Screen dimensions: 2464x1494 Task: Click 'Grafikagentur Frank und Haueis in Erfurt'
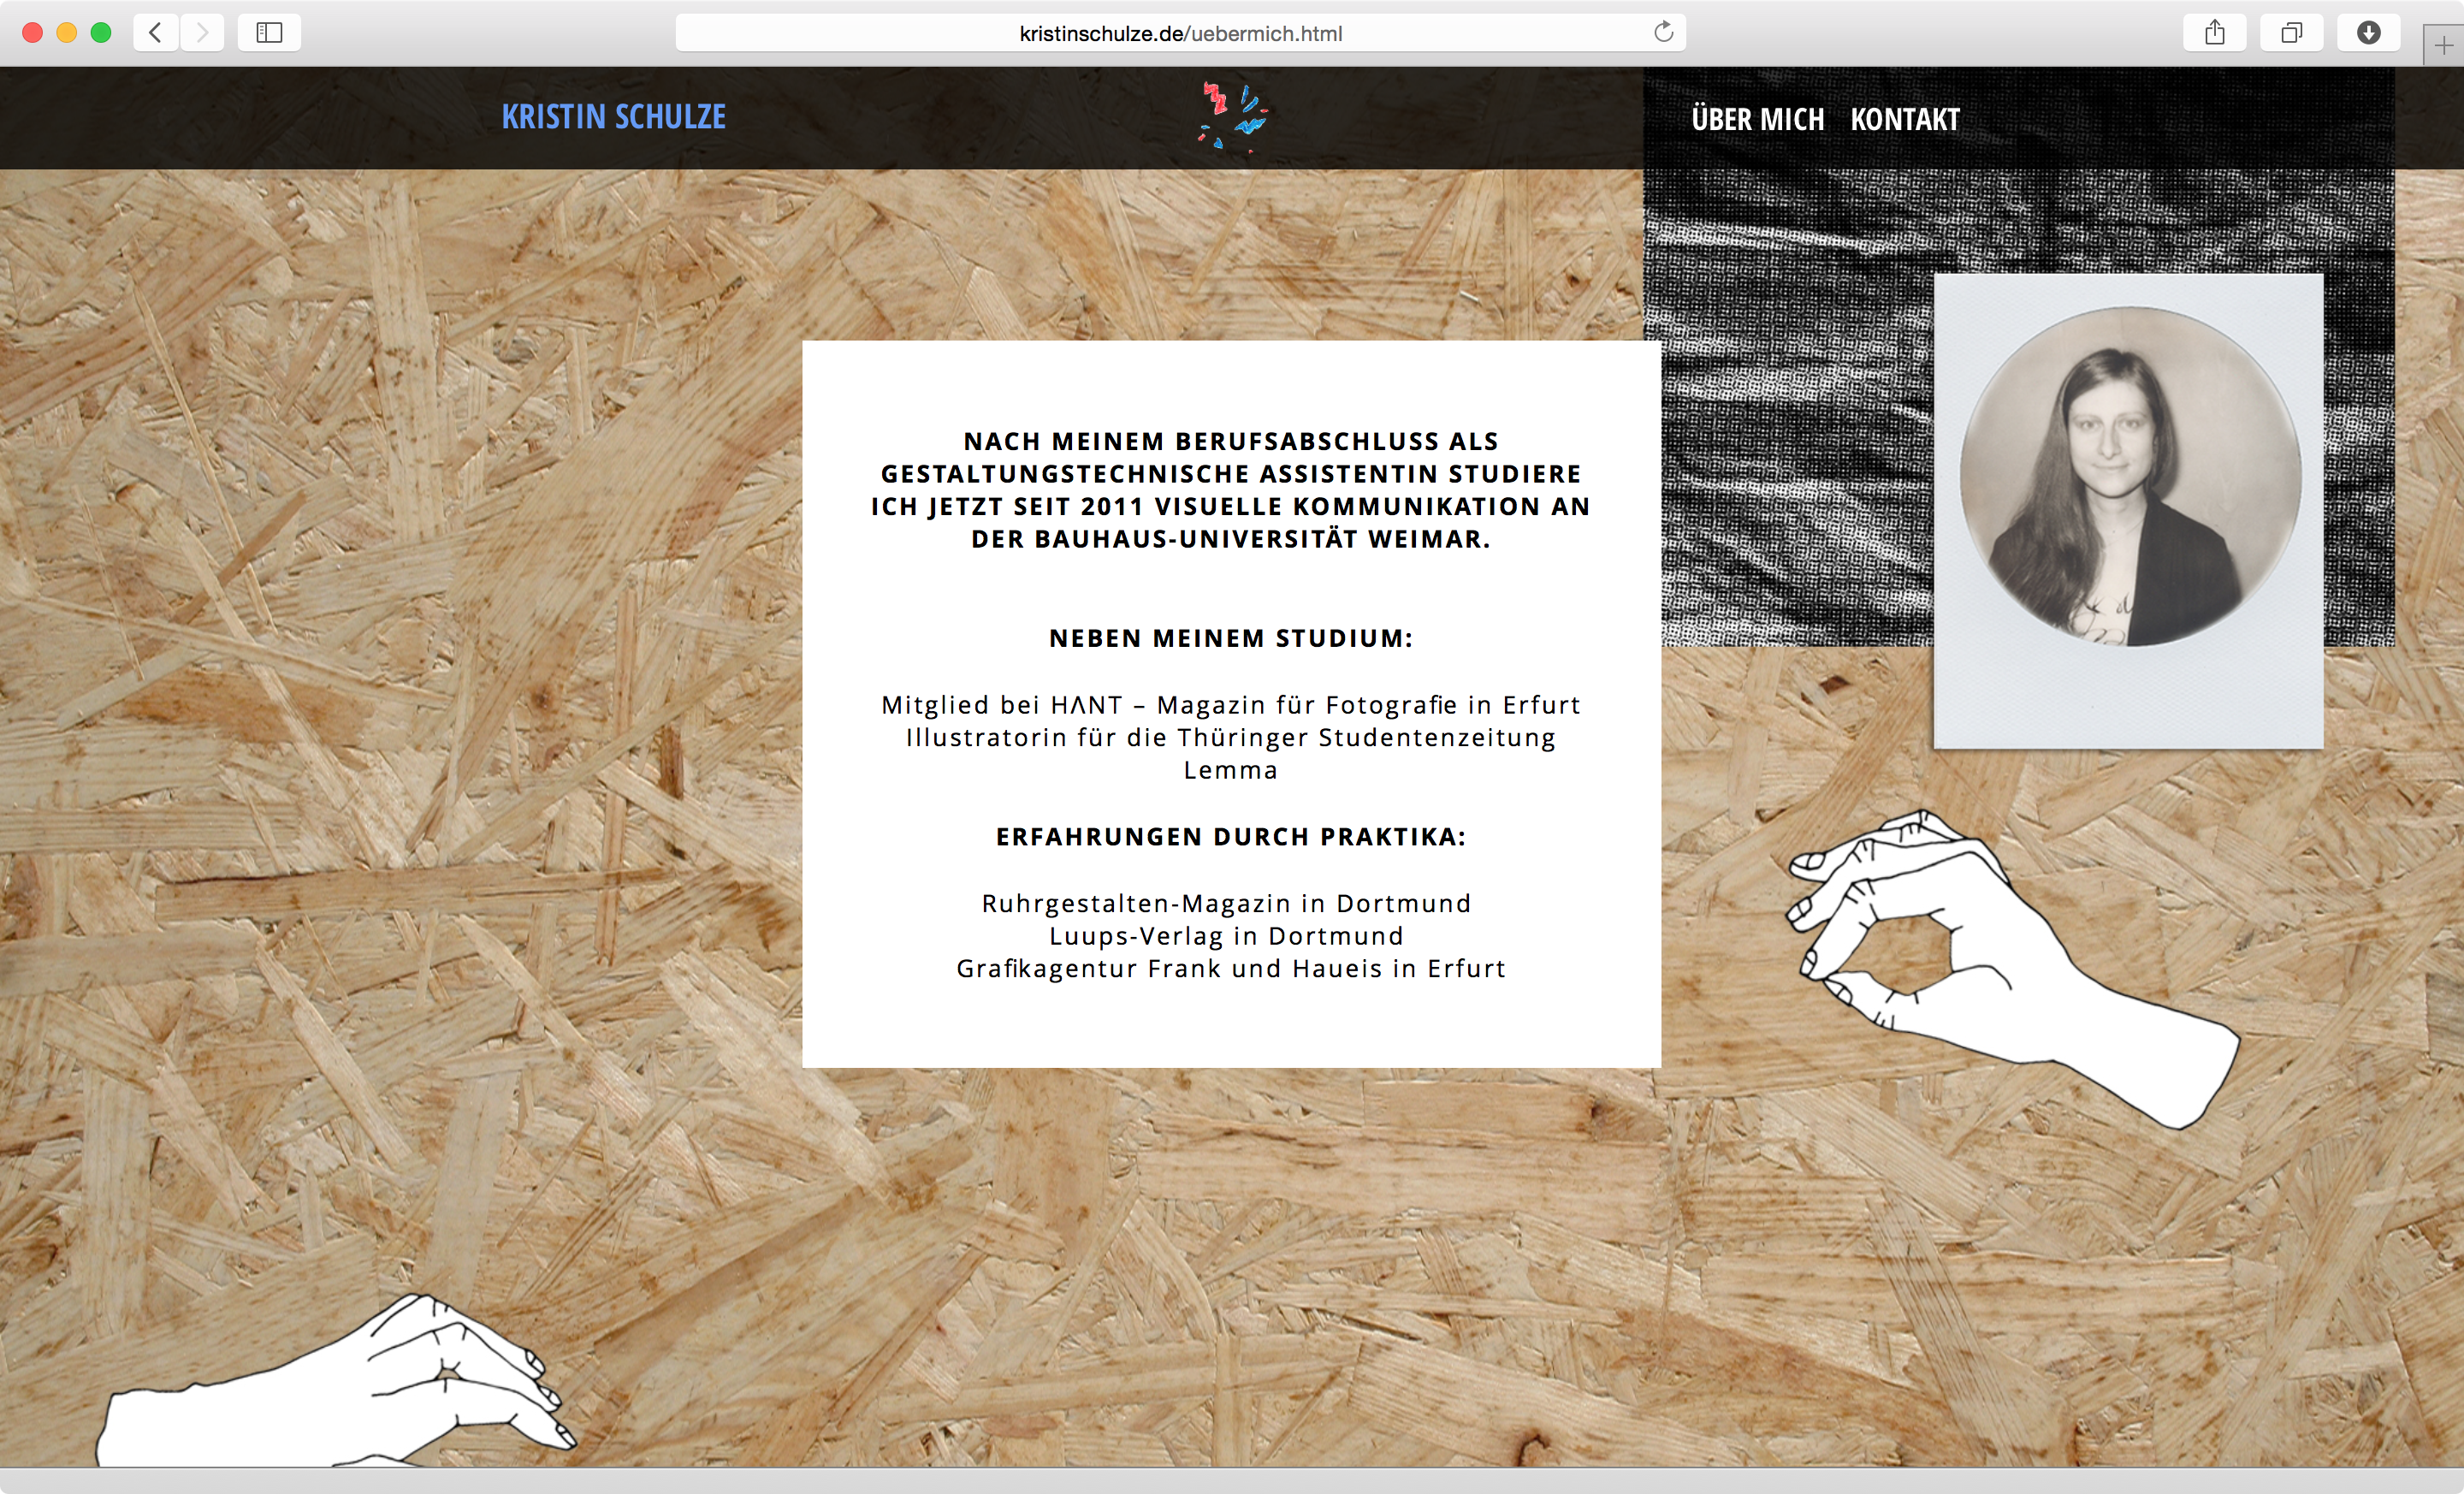coord(1231,968)
